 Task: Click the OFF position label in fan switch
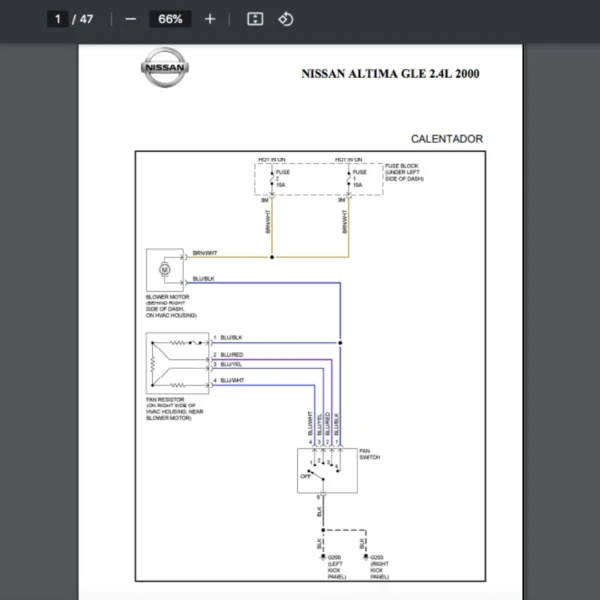tap(306, 476)
